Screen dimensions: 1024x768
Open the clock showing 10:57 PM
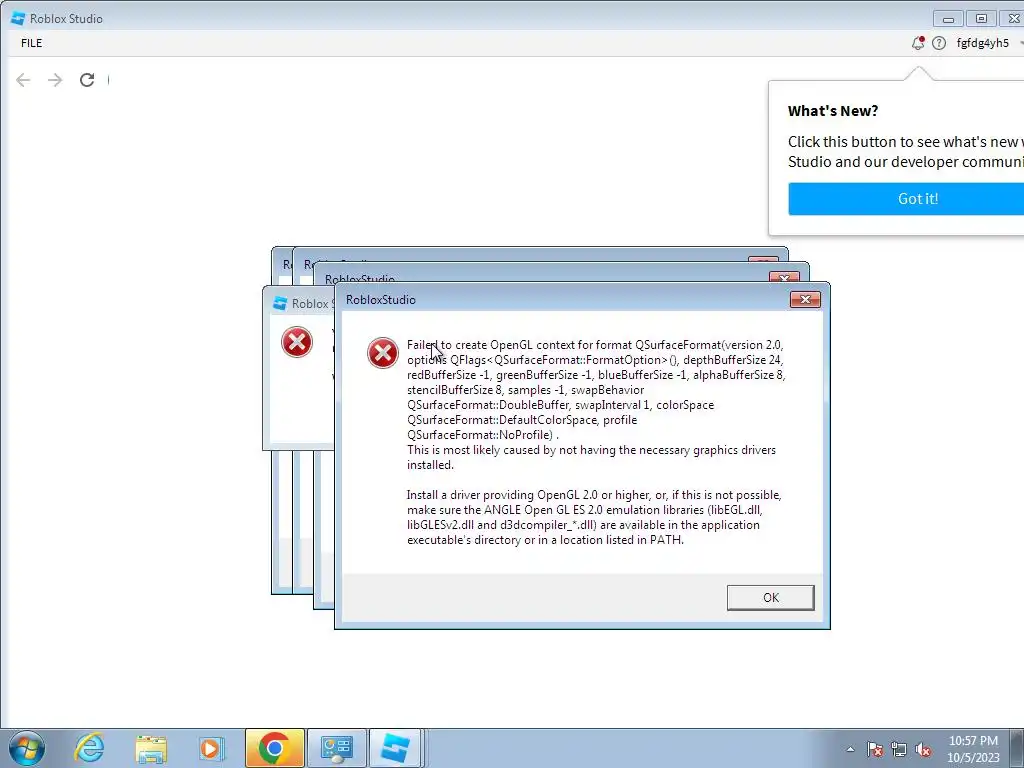973,749
